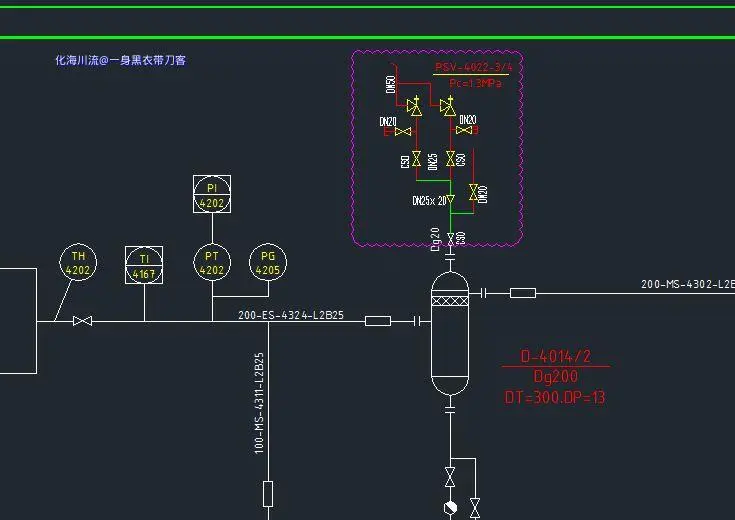Screen dimensions: 735x520
Task: Pick the bypass valve at the bottom right branch
Action: 475,508
